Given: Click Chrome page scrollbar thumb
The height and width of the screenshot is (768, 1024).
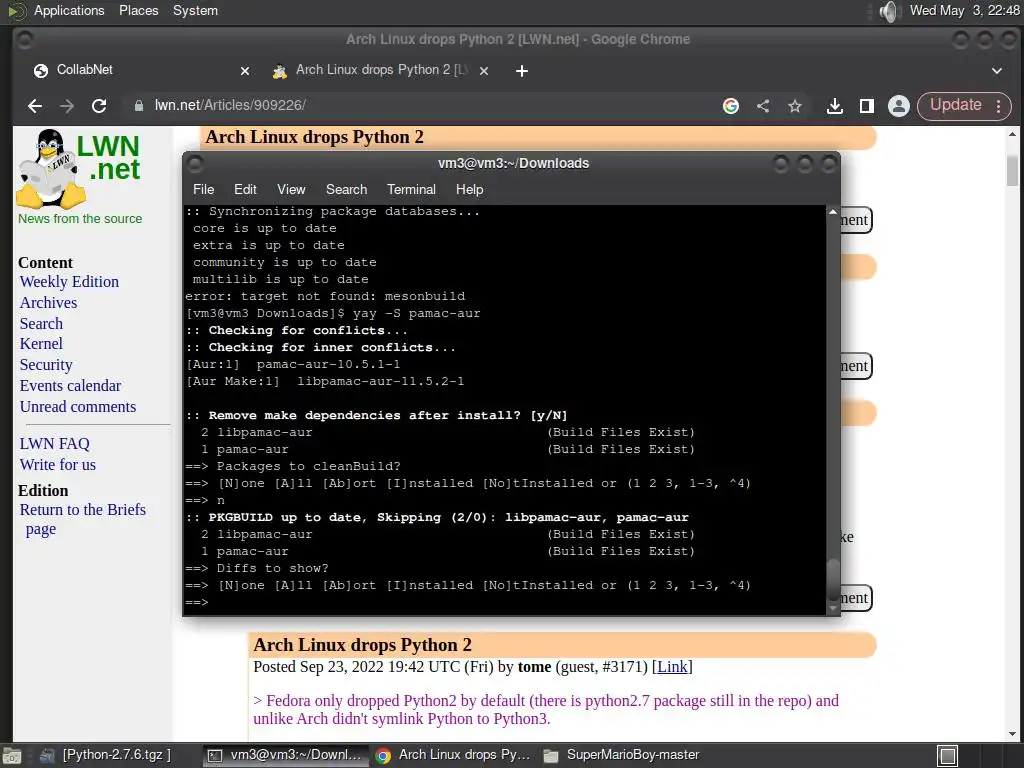Looking at the screenshot, I should [1012, 170].
